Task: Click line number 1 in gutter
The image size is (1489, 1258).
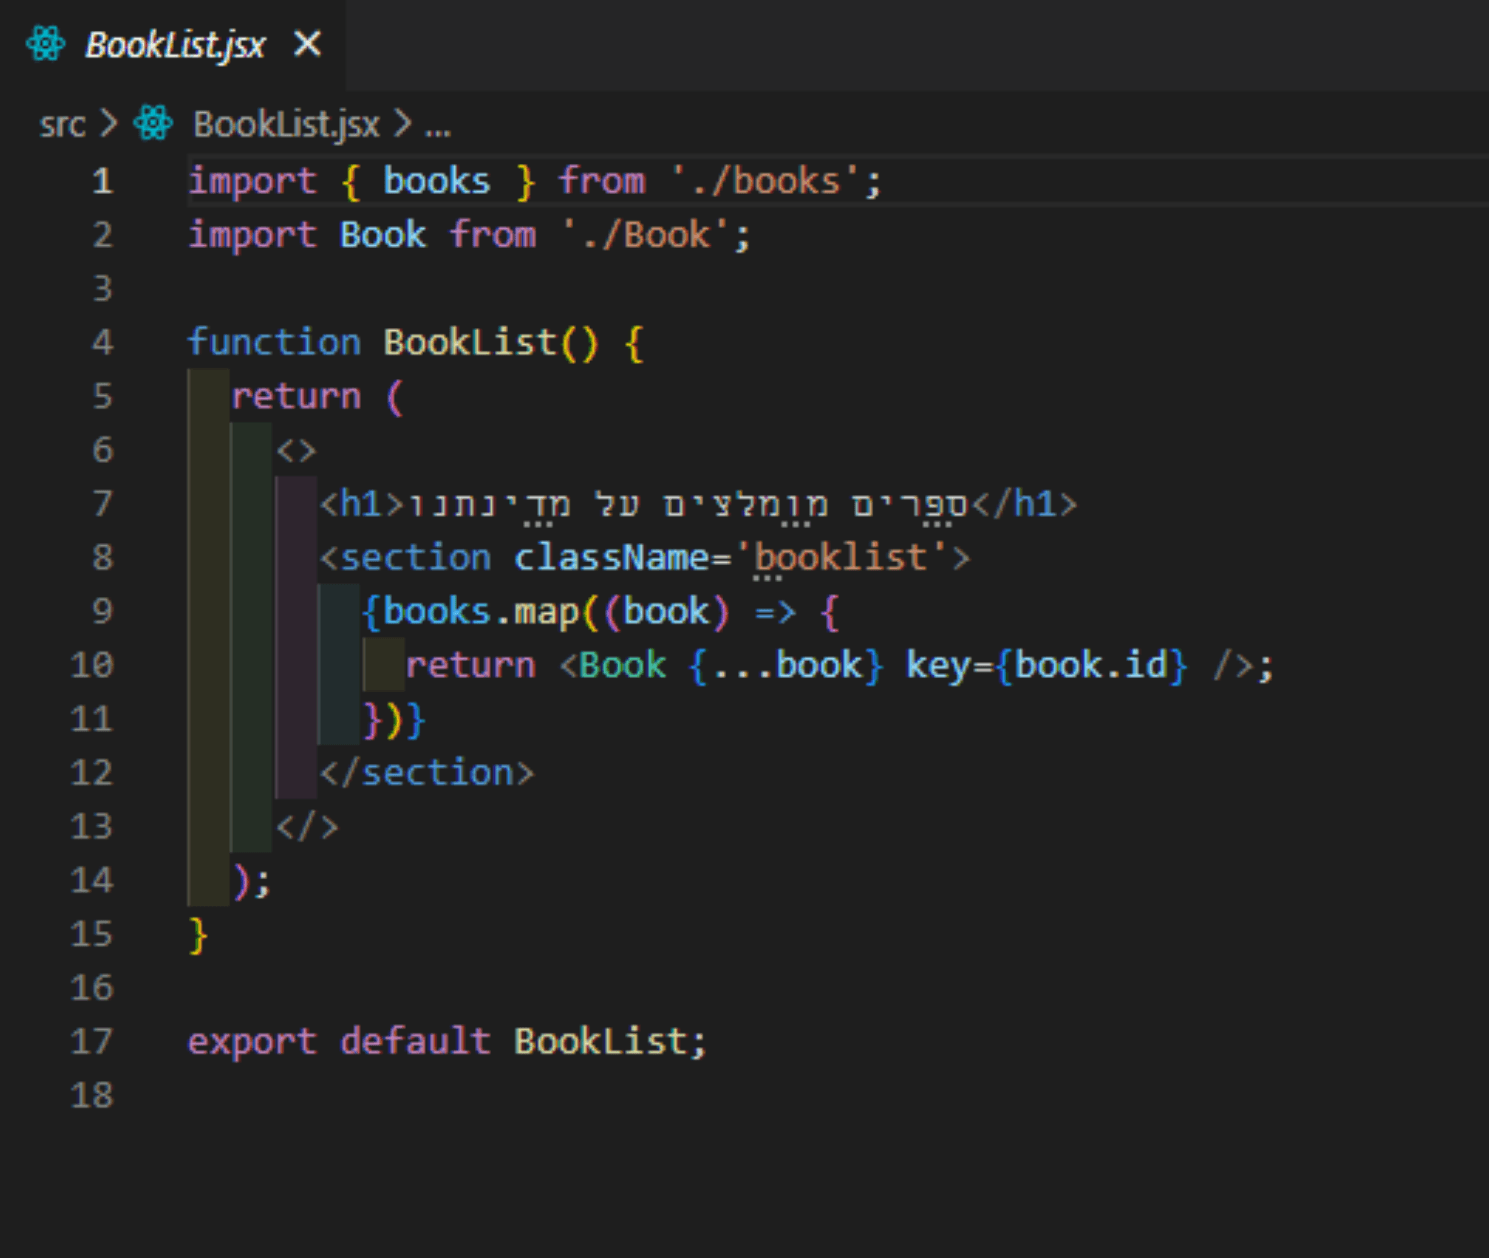Action: [x=102, y=181]
